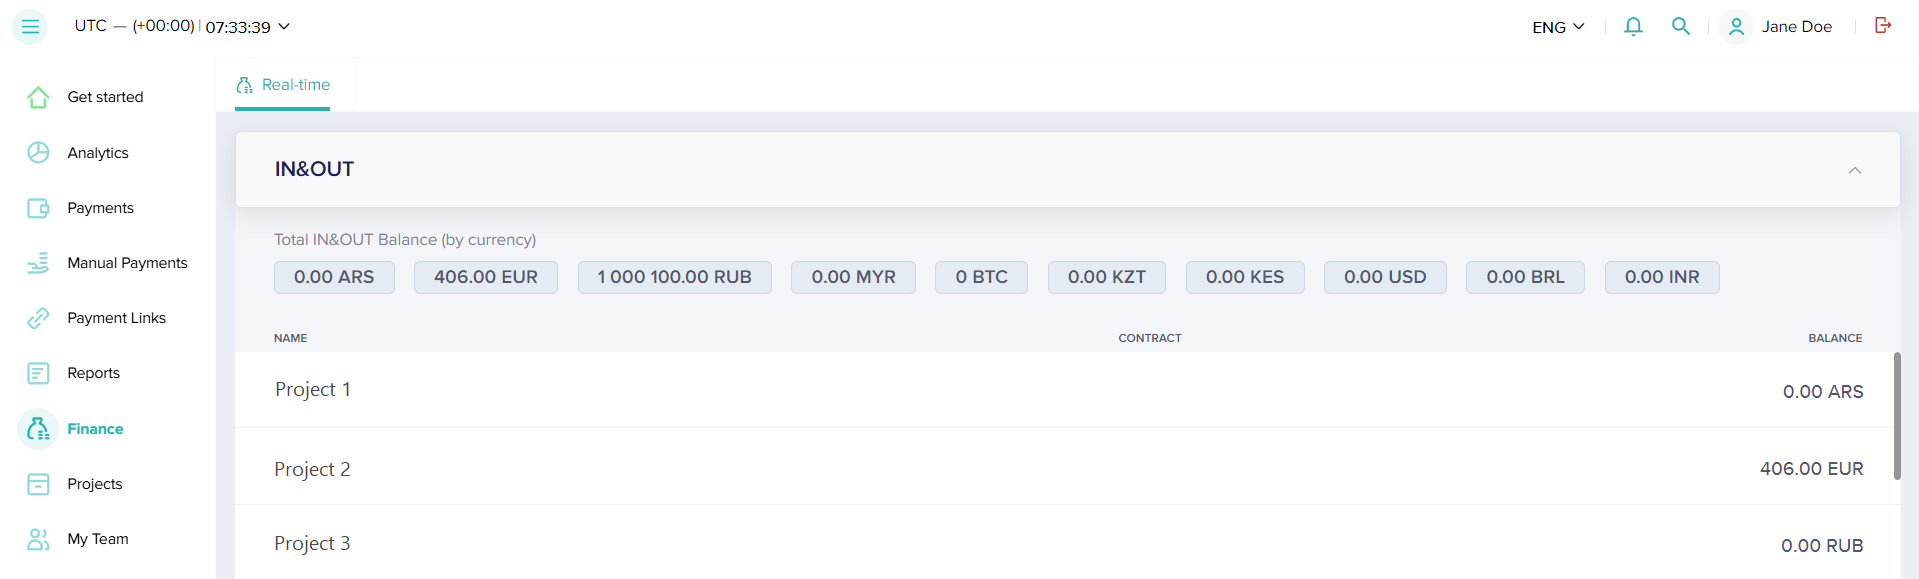Screen dimensions: 1919x579
Task: Click the search magnifier icon
Action: (x=1681, y=27)
